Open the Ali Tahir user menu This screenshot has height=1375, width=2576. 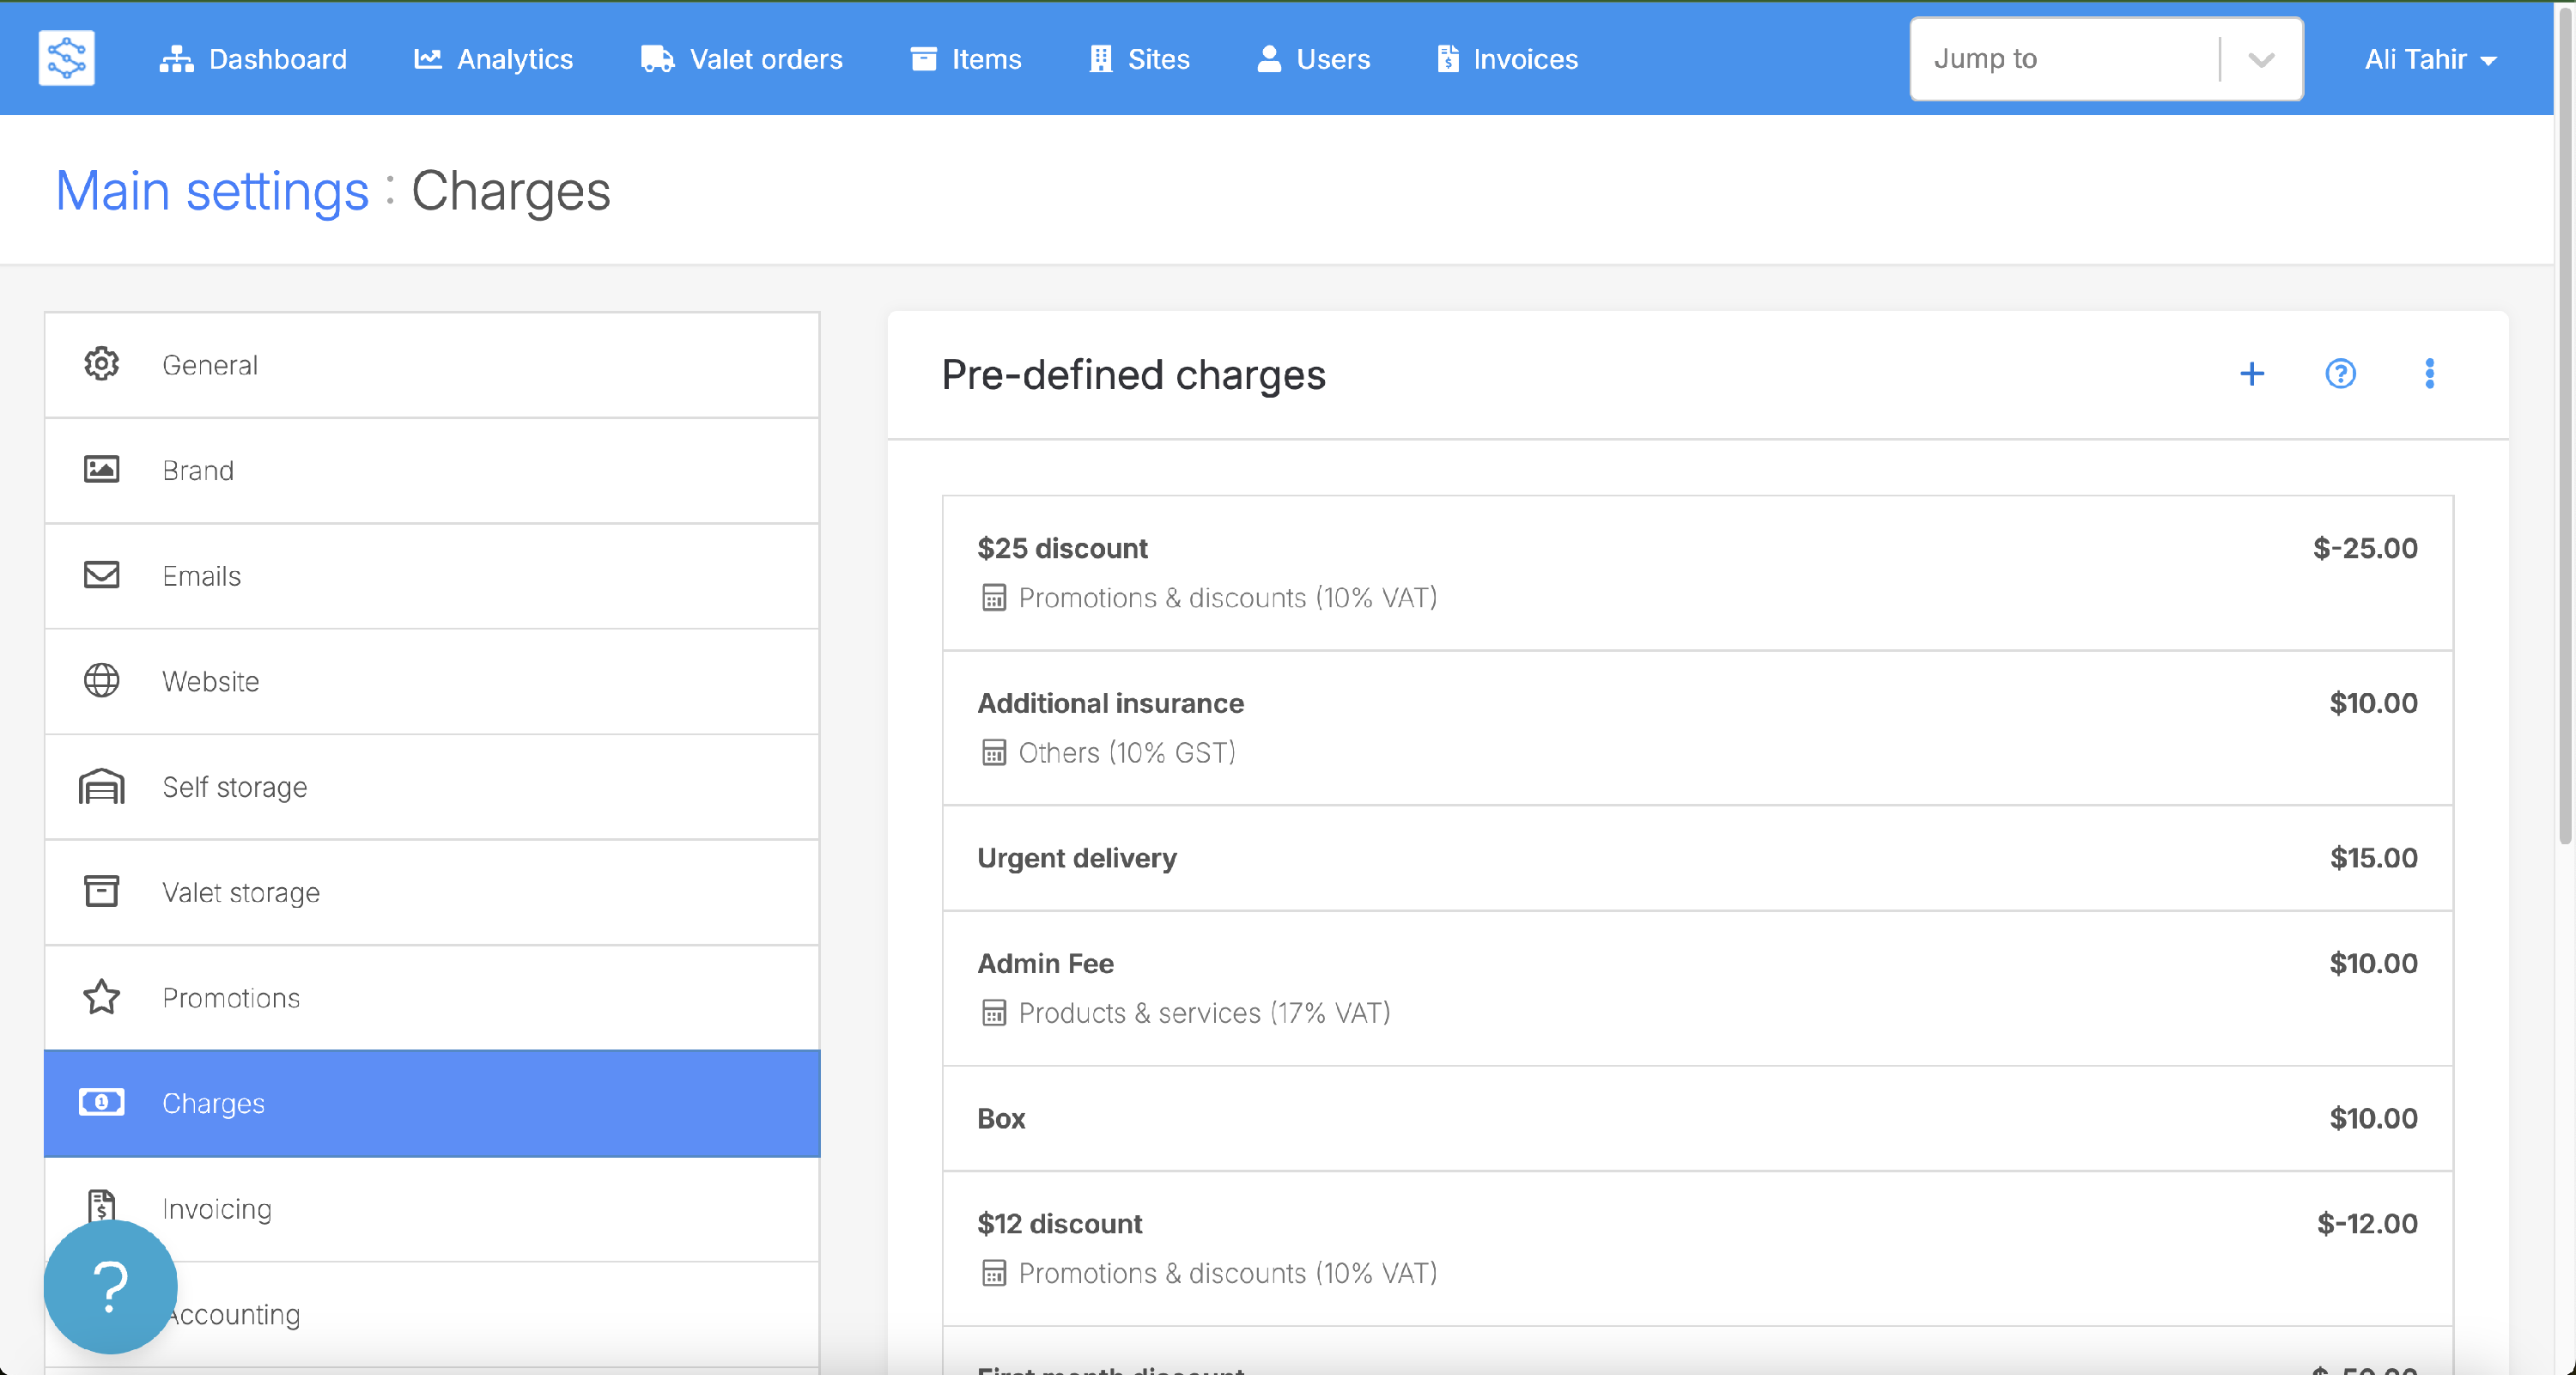(2429, 59)
